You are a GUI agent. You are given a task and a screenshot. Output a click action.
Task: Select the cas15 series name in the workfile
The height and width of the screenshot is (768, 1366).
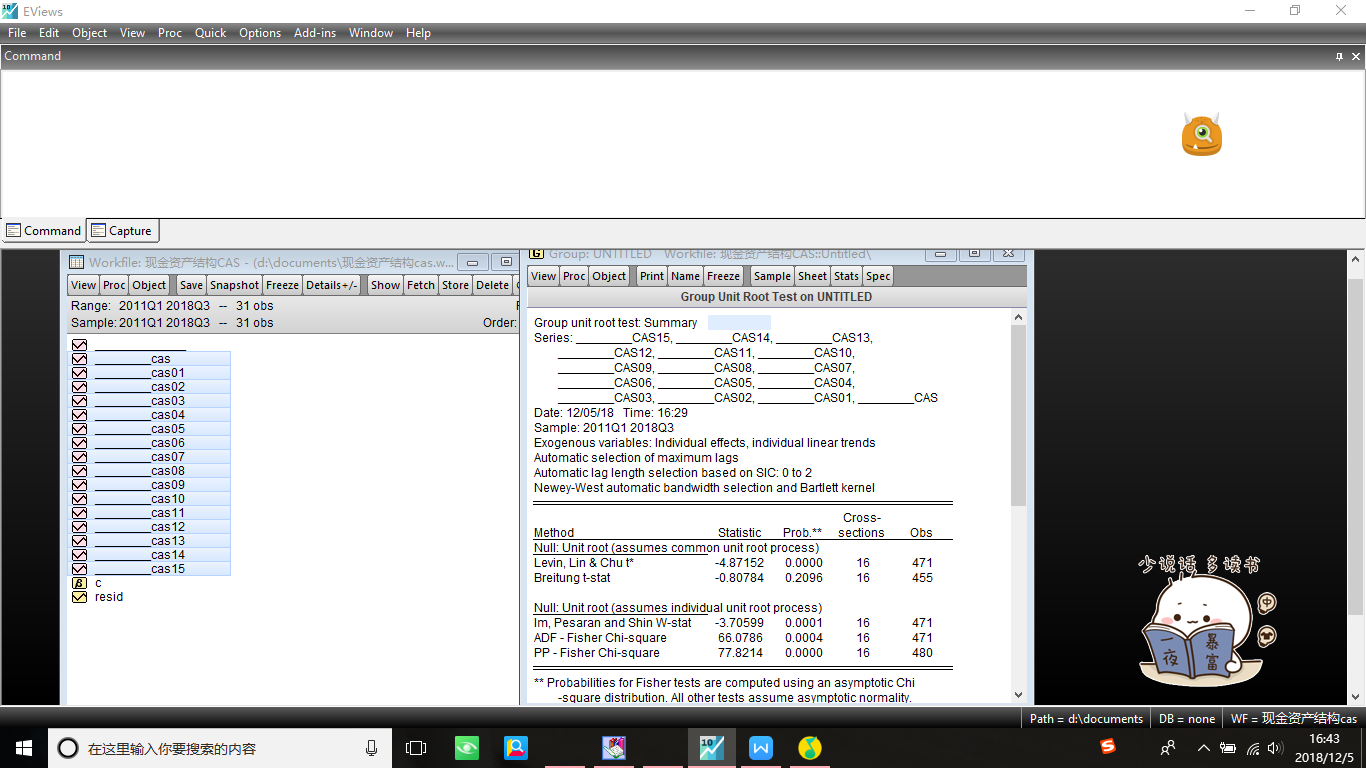(x=140, y=569)
